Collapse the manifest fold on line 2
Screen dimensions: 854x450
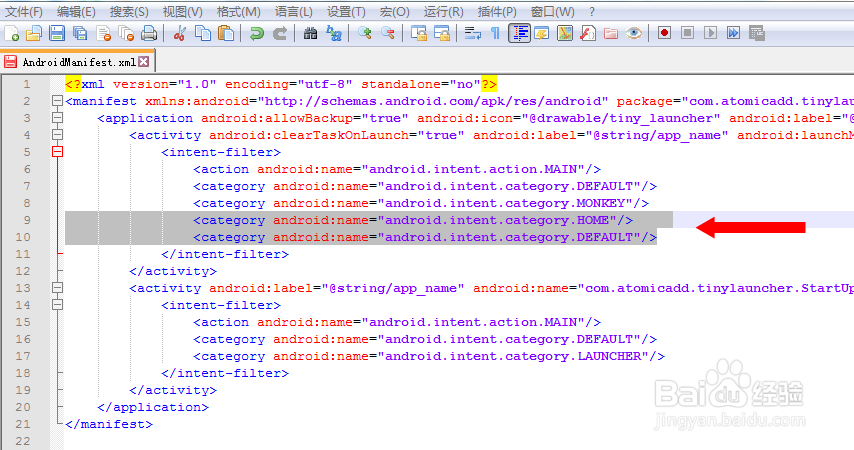57,101
